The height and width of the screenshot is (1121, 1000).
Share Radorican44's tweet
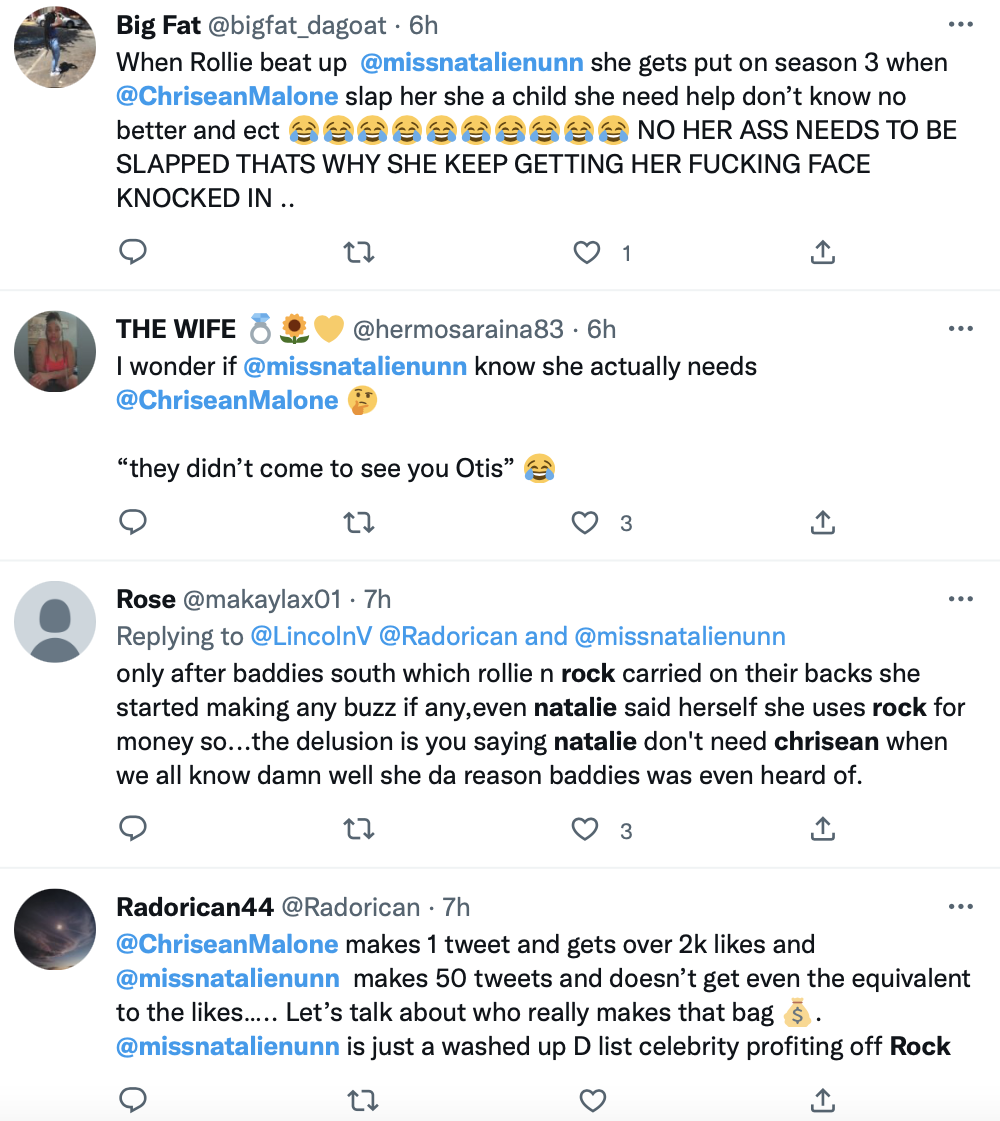click(822, 1100)
